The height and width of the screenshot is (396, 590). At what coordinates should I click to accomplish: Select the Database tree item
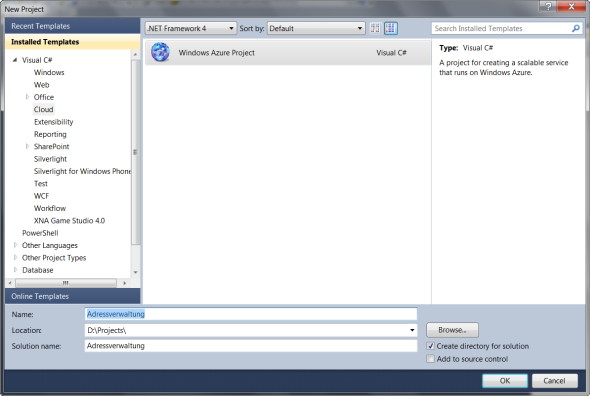tap(38, 270)
